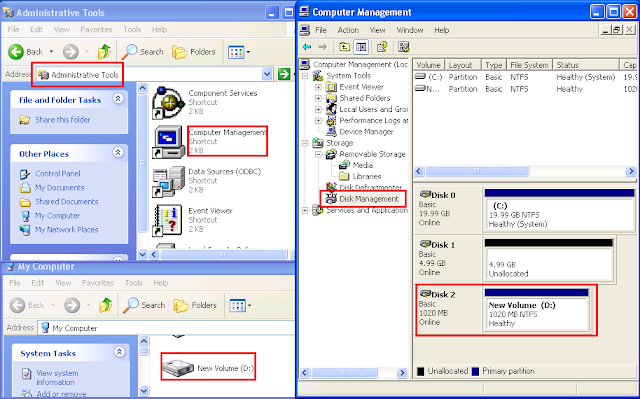Expand Shared Folders tree node

(x=318, y=98)
